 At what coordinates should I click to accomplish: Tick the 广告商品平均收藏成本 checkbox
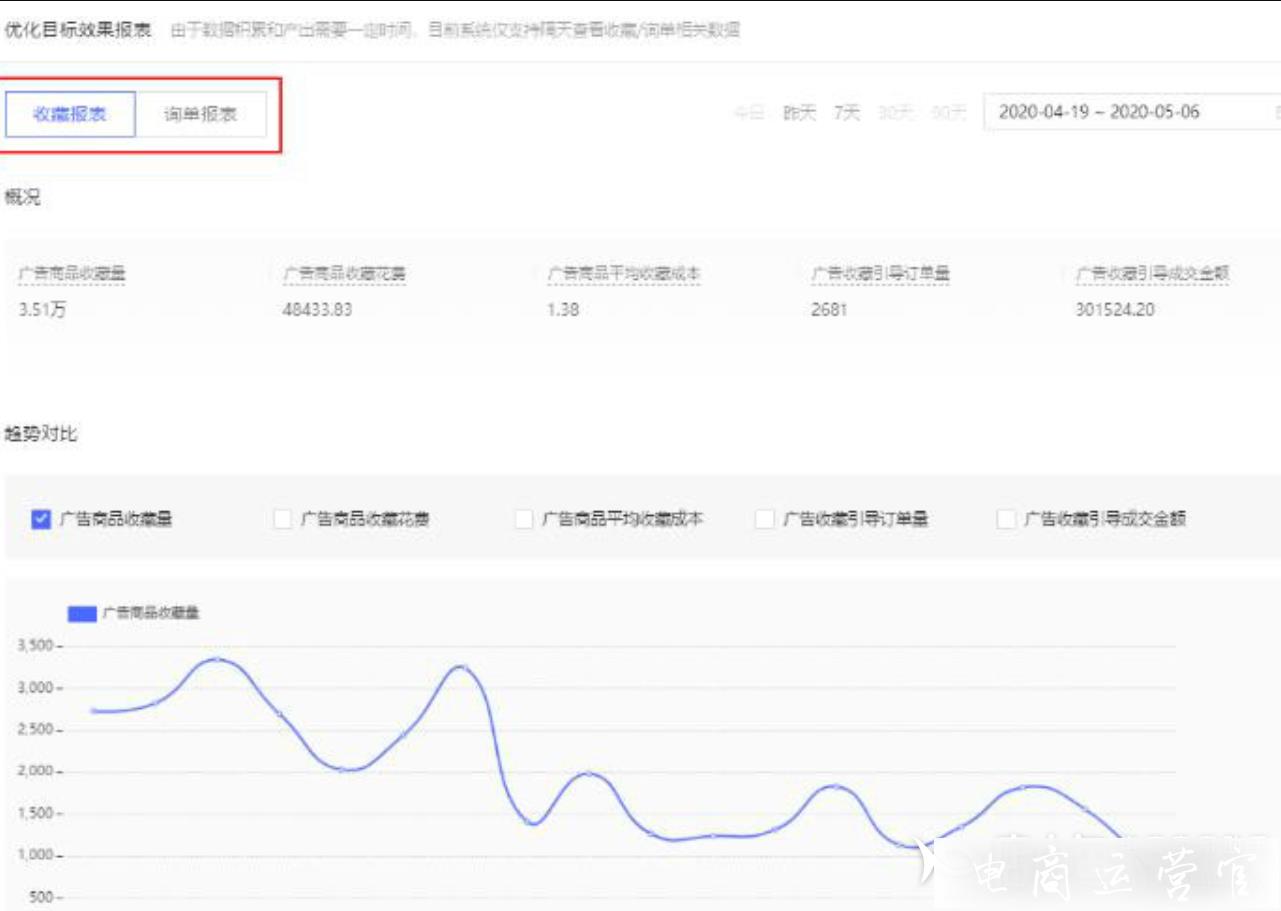pyautogui.click(x=524, y=519)
